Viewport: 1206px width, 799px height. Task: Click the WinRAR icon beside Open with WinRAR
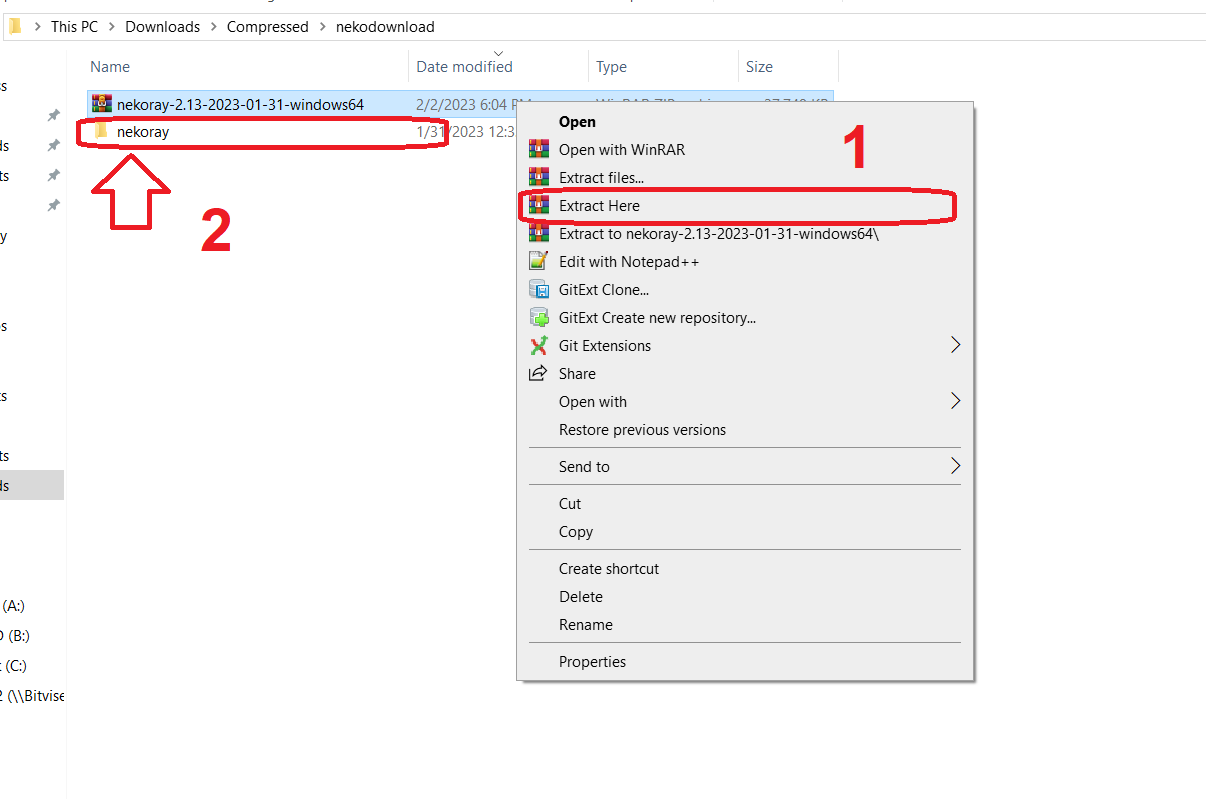click(x=539, y=150)
